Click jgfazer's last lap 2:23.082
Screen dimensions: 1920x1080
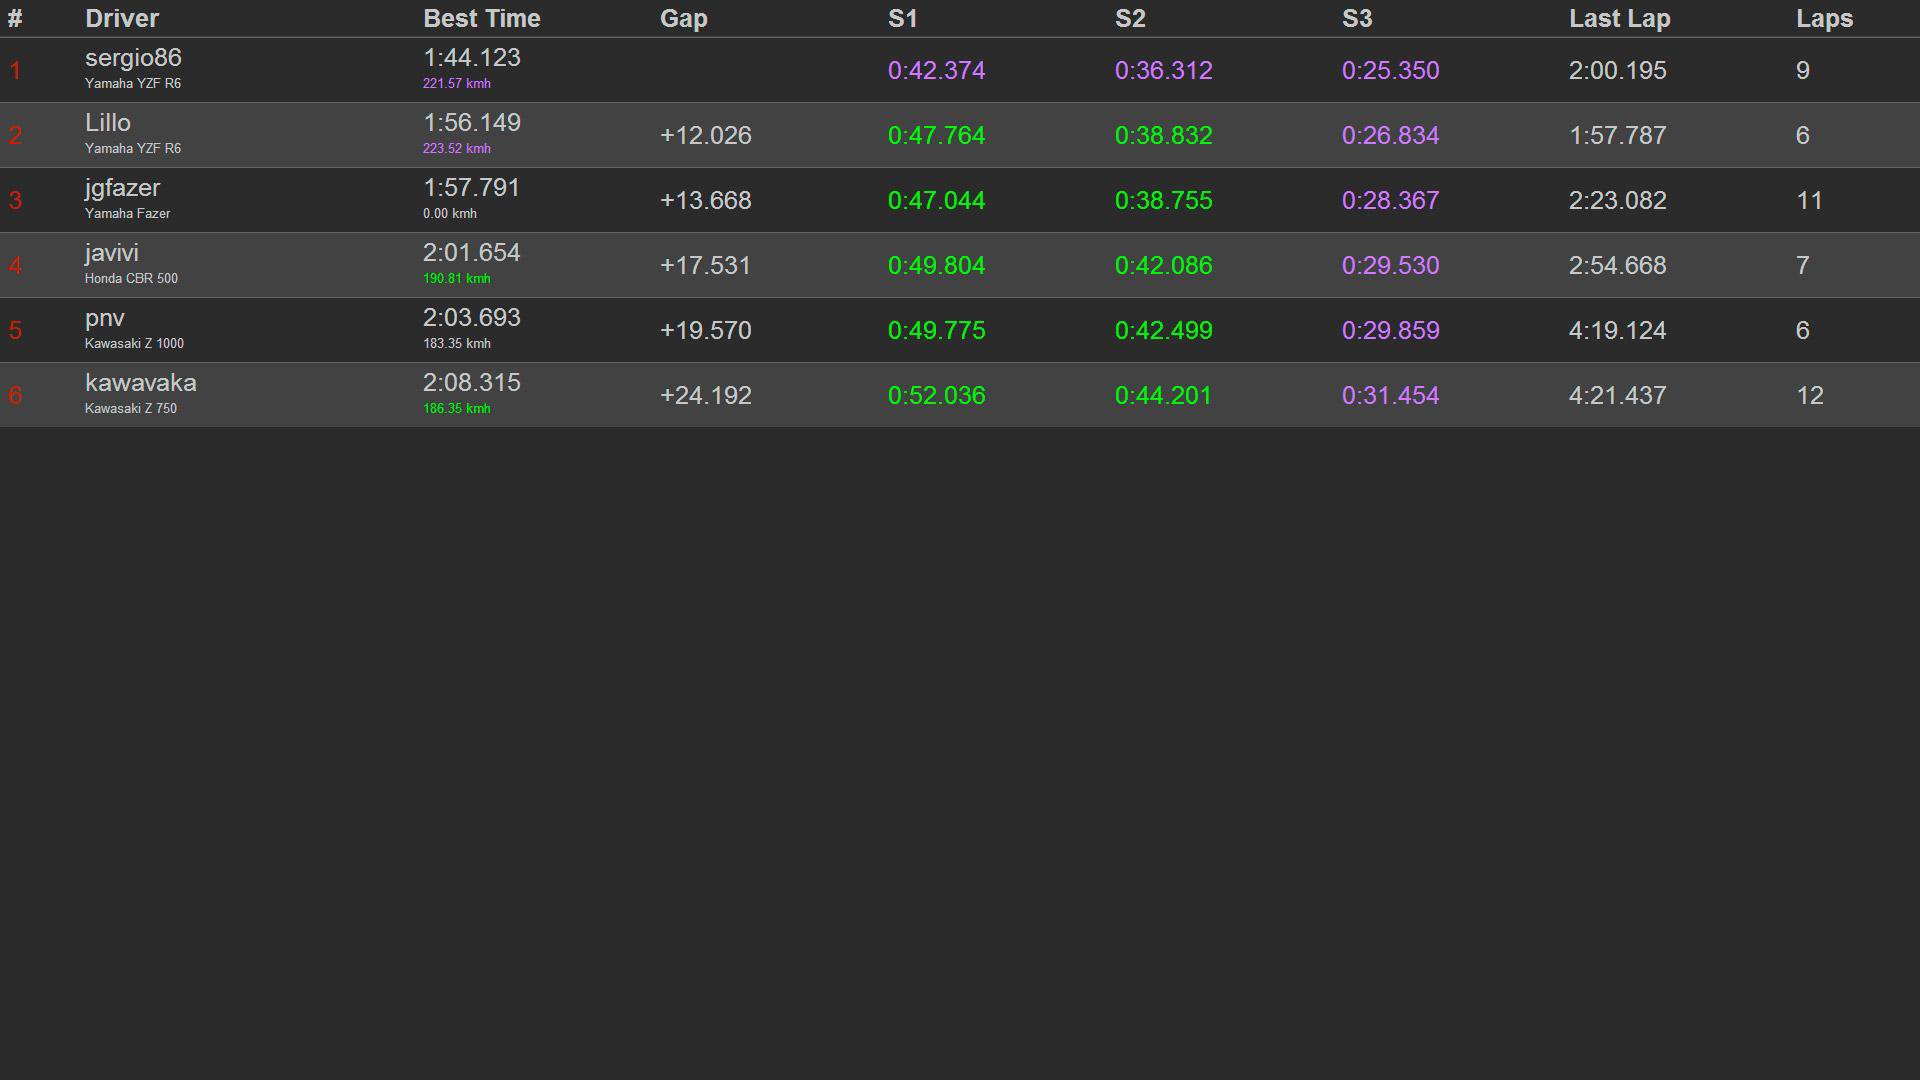click(x=1617, y=201)
